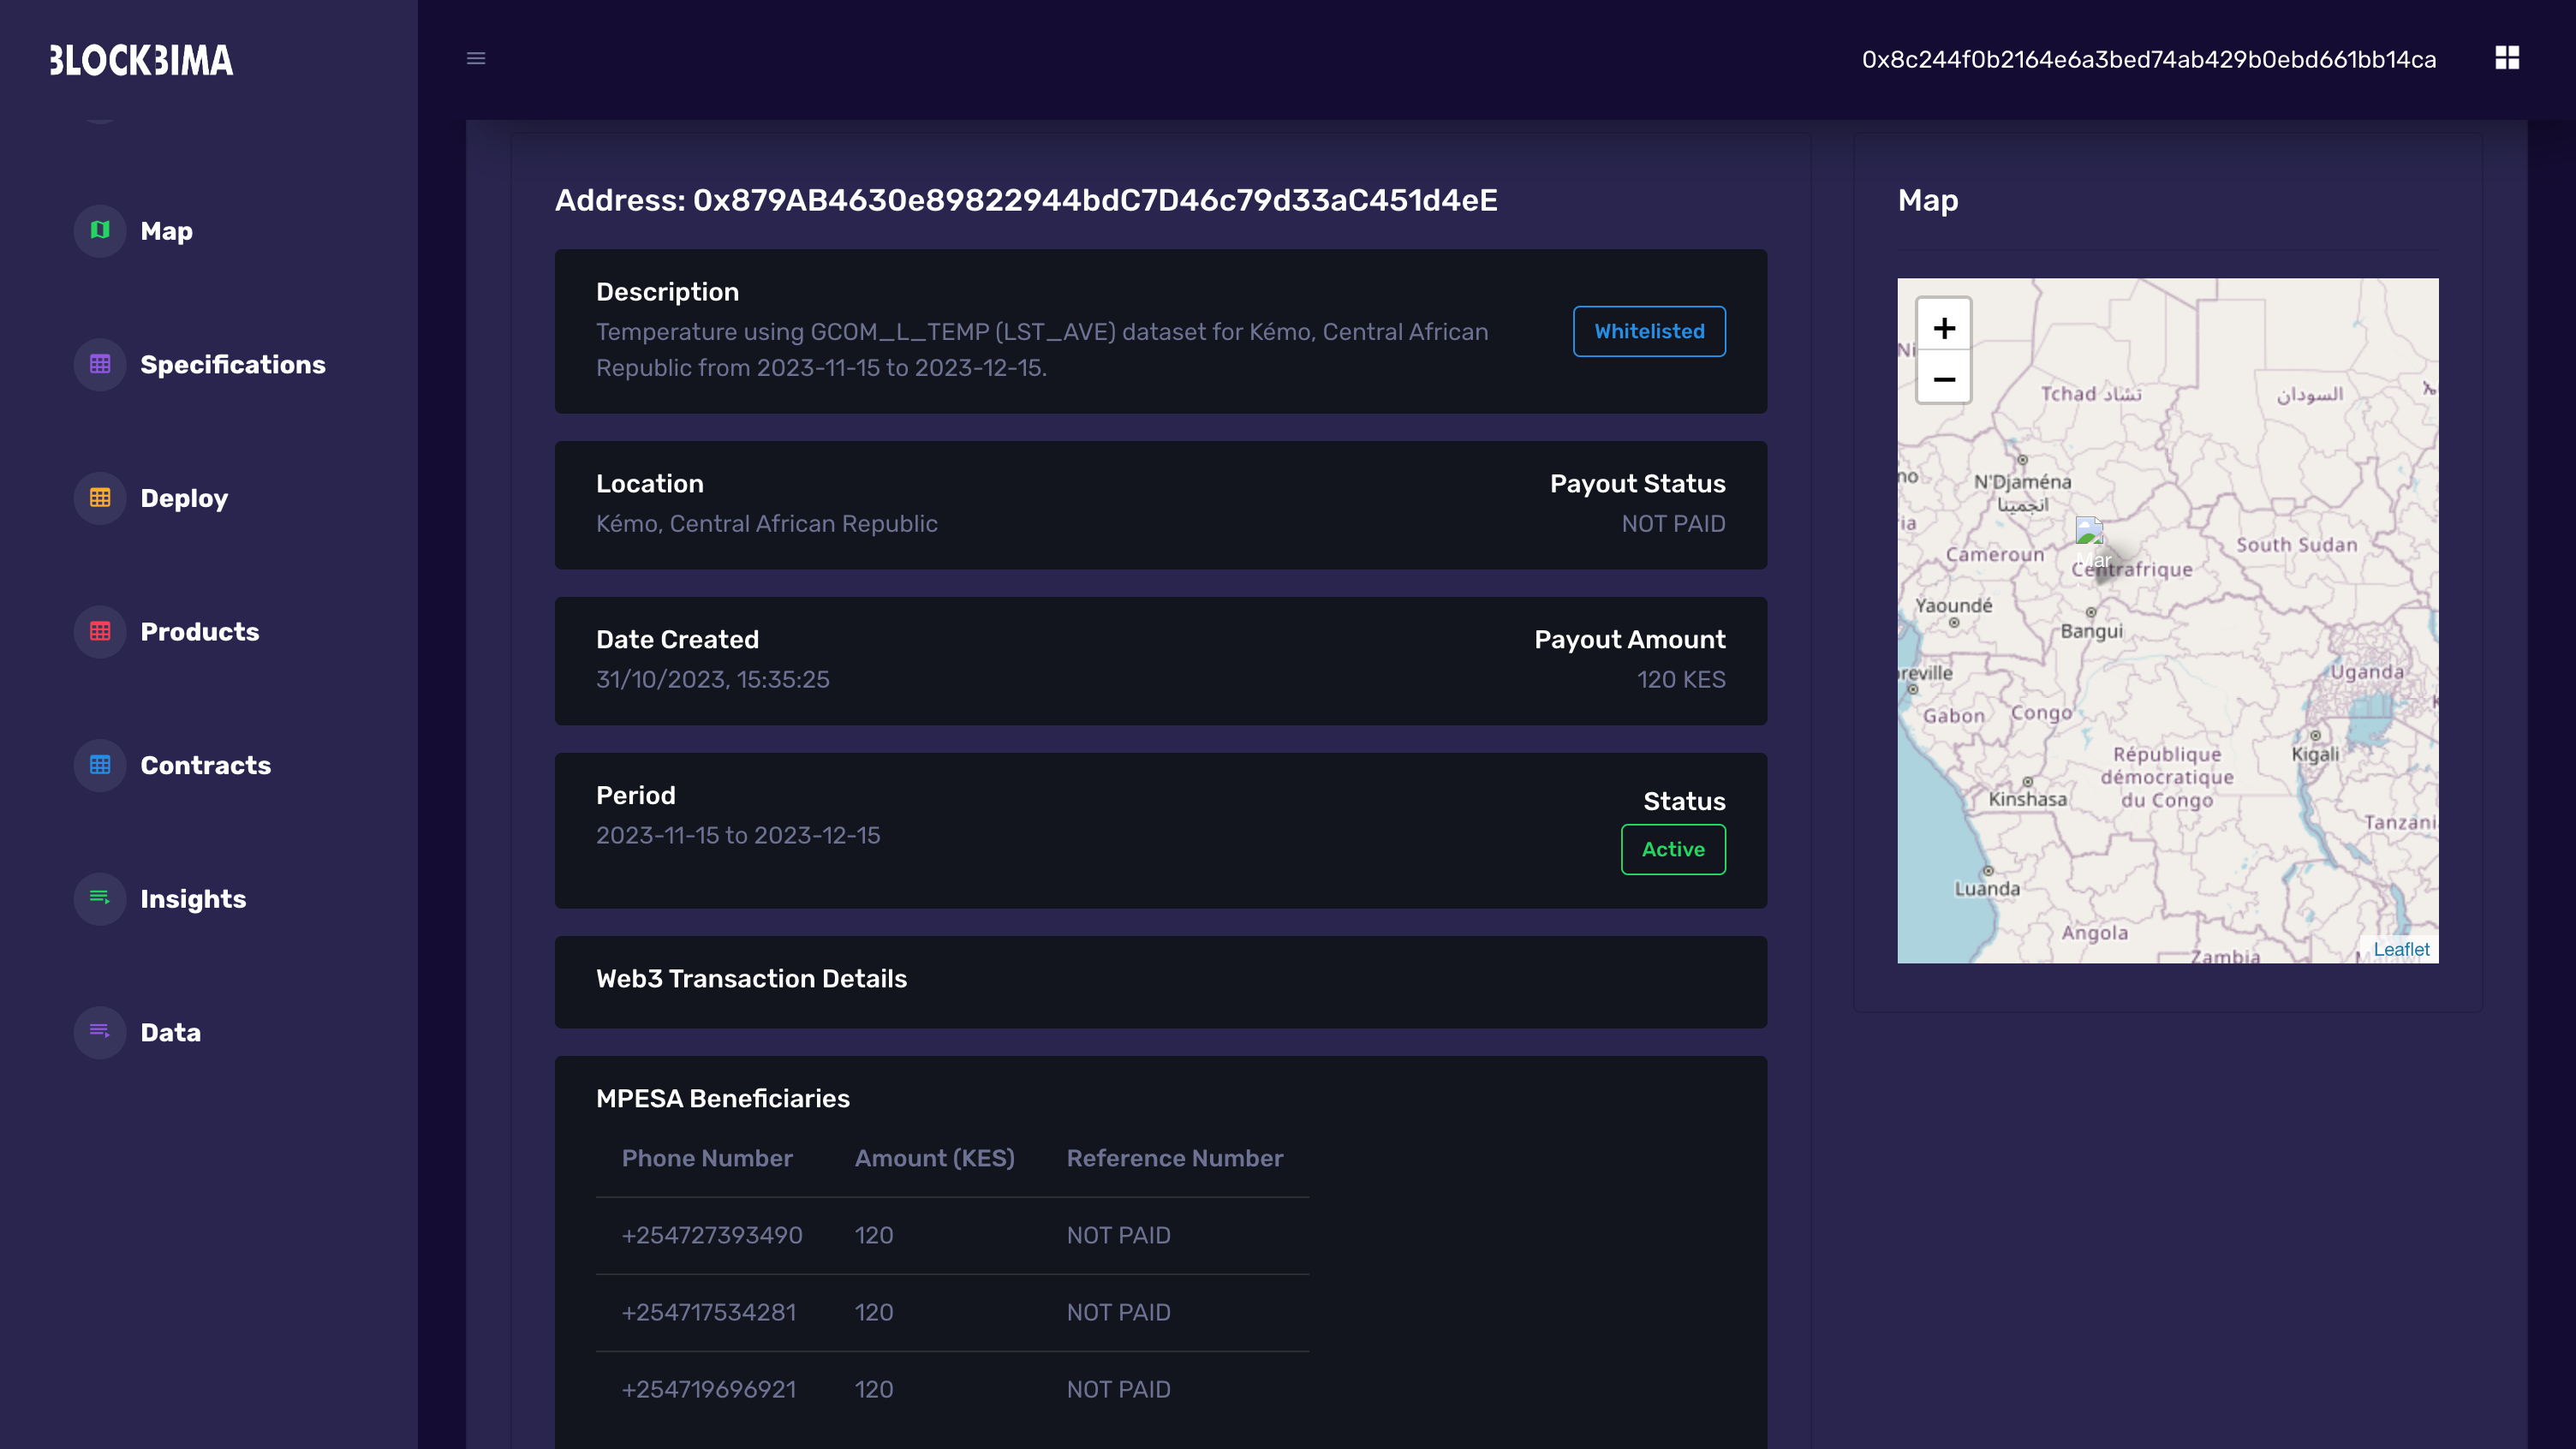Toggle the hamburger sidebar menu
This screenshot has height=1449, width=2576.
click(476, 58)
